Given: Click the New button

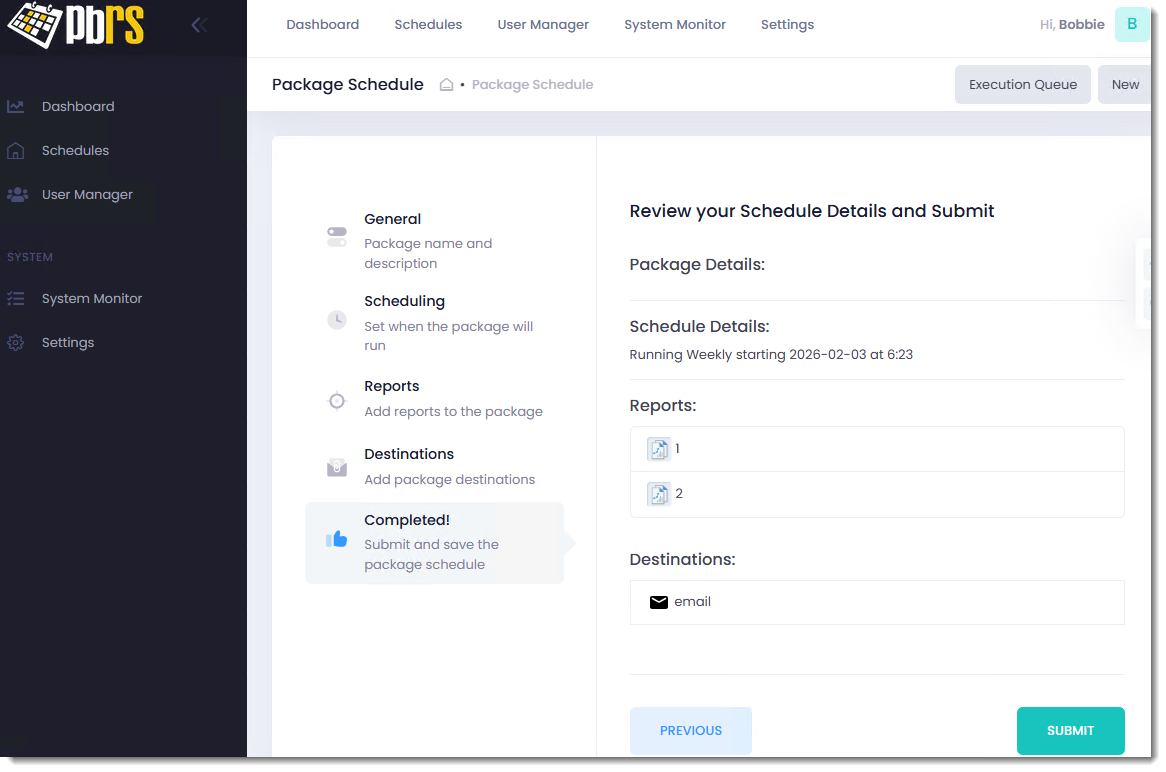Looking at the screenshot, I should 1125,85.
